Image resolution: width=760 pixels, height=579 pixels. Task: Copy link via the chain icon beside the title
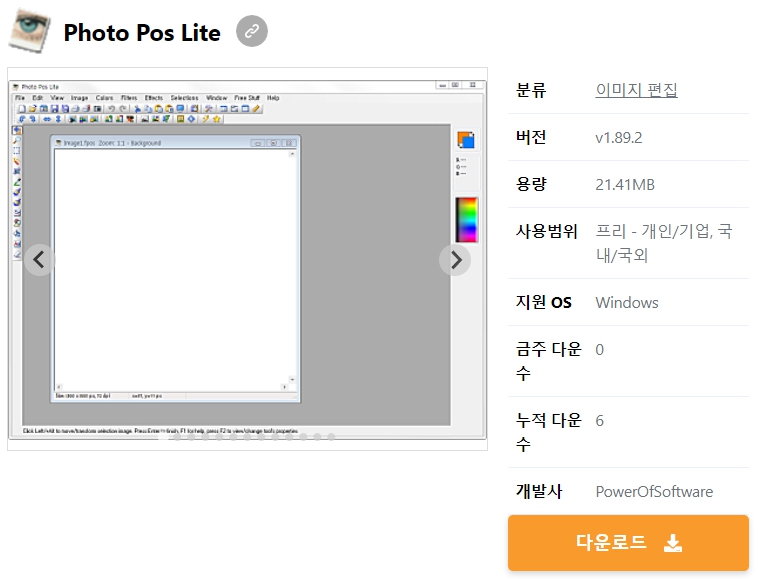(x=252, y=31)
